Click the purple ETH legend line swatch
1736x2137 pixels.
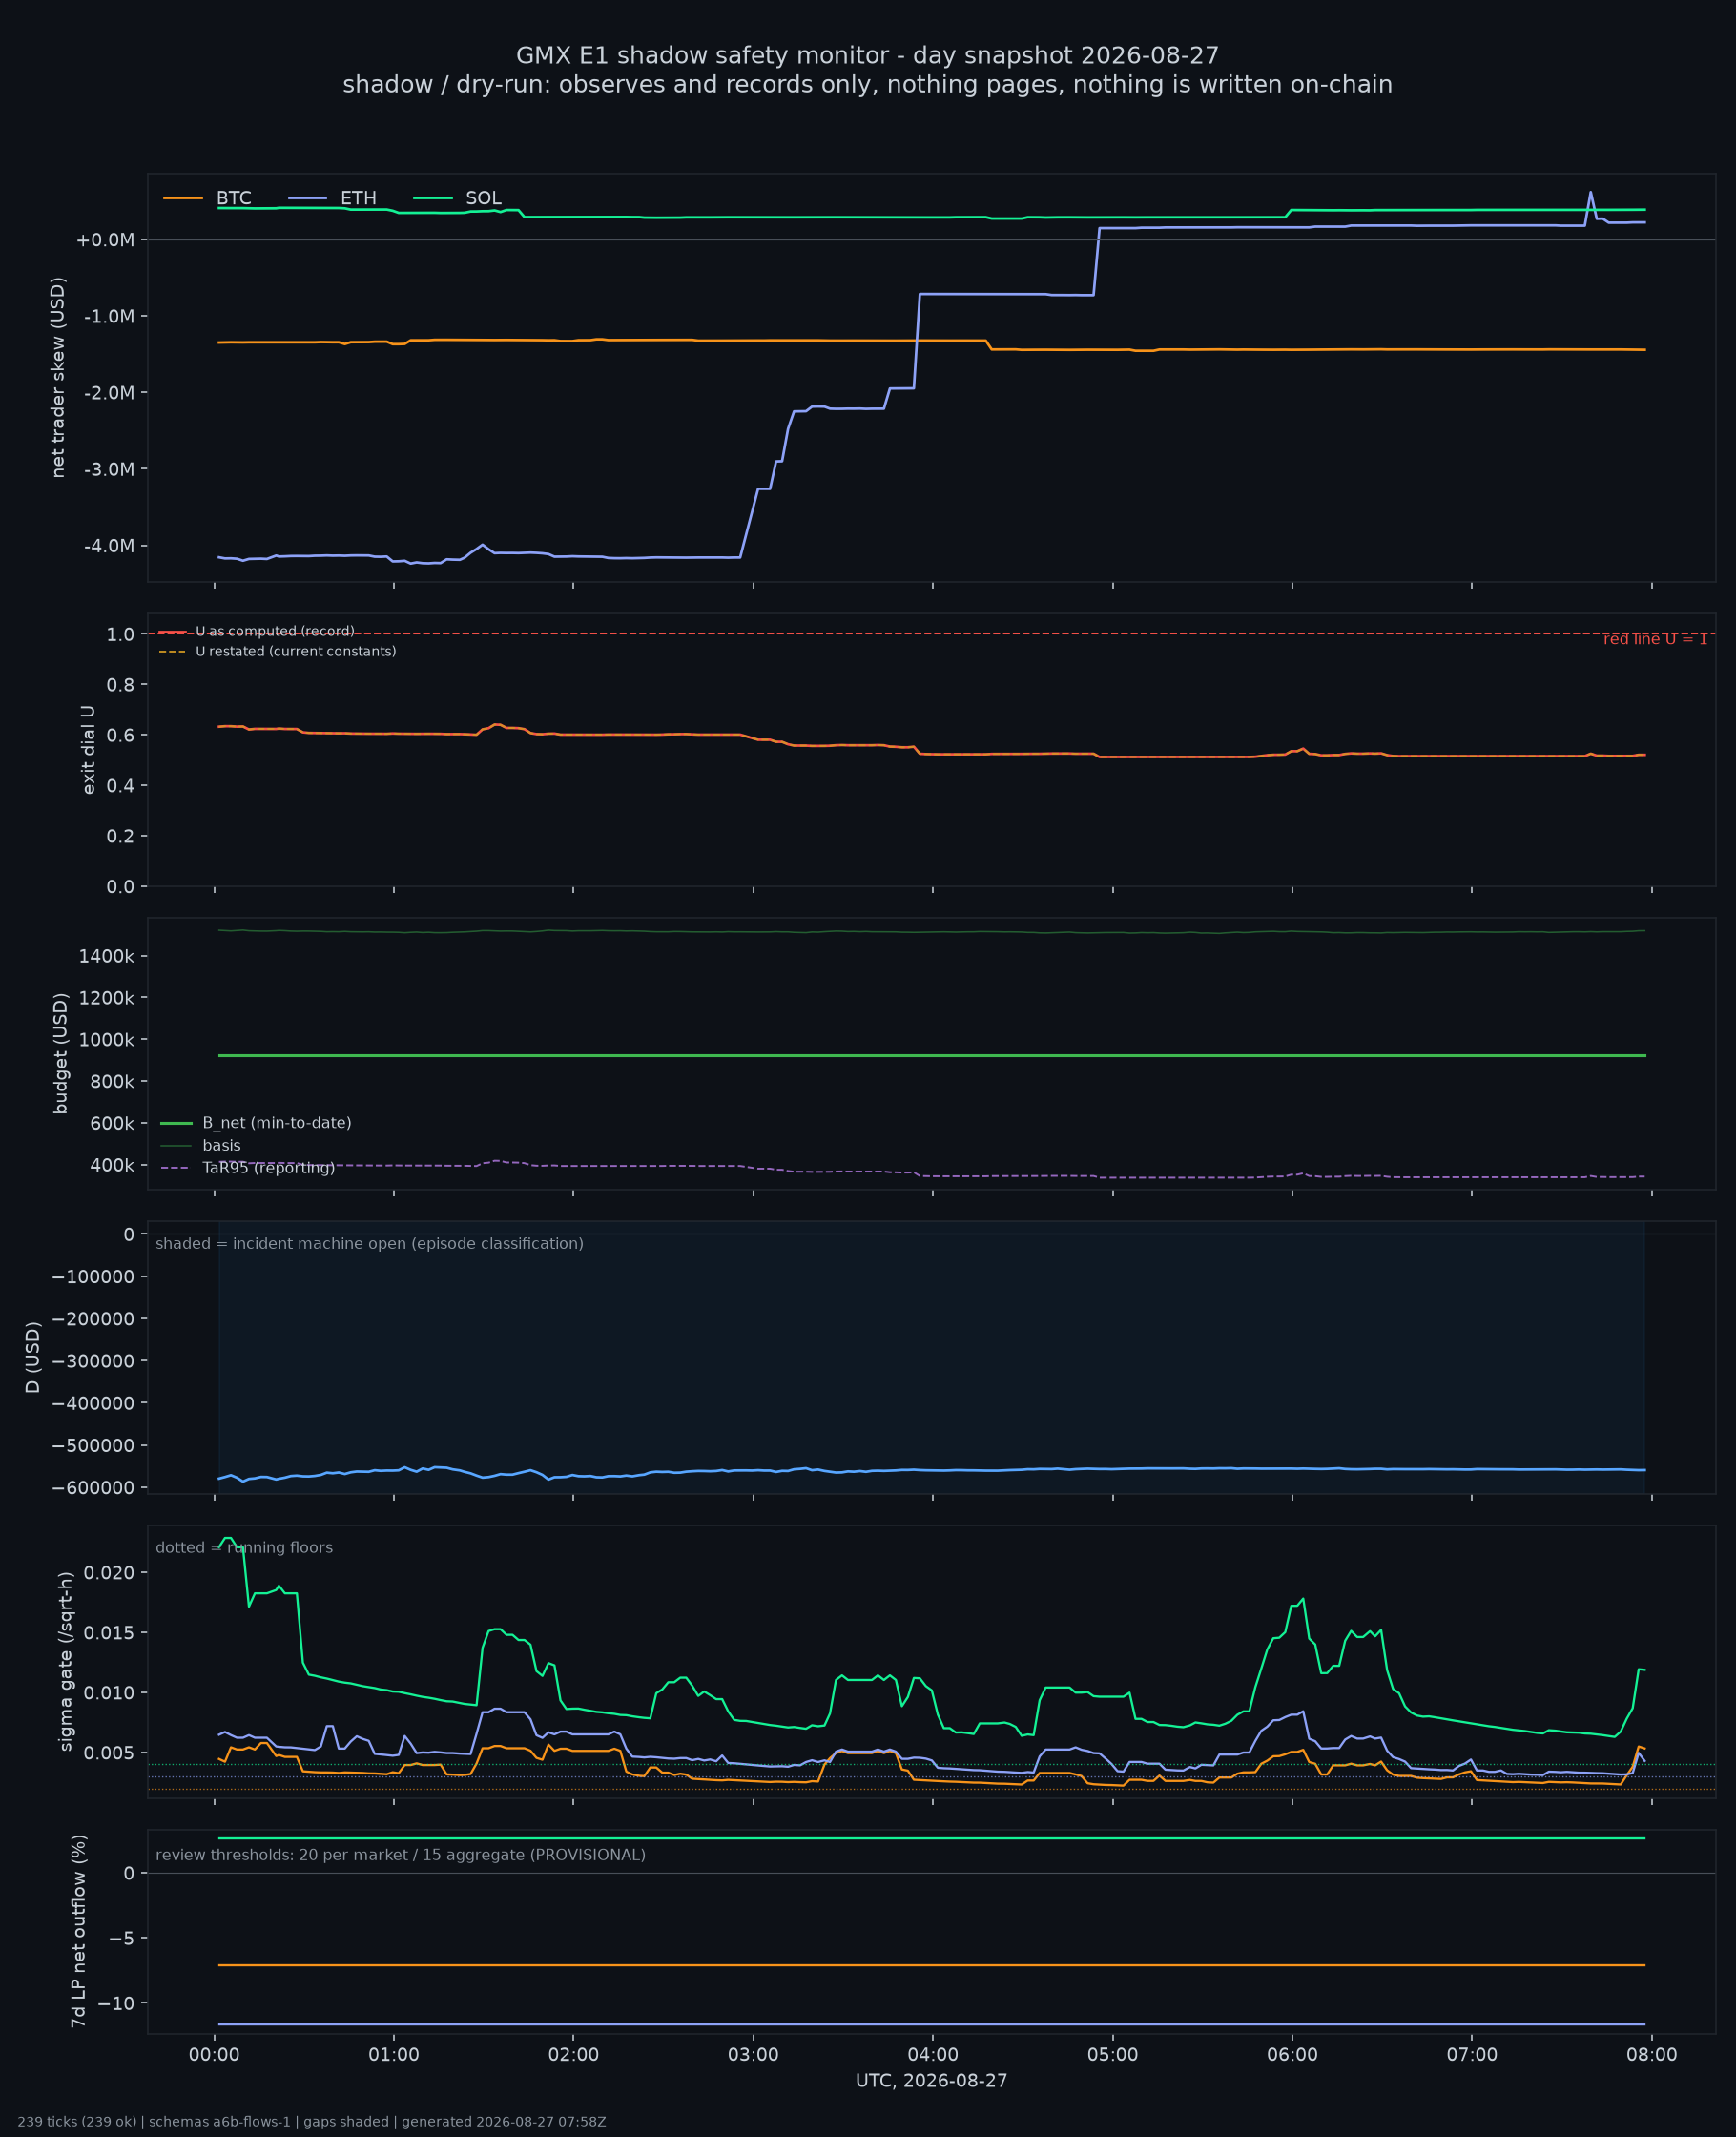308,198
